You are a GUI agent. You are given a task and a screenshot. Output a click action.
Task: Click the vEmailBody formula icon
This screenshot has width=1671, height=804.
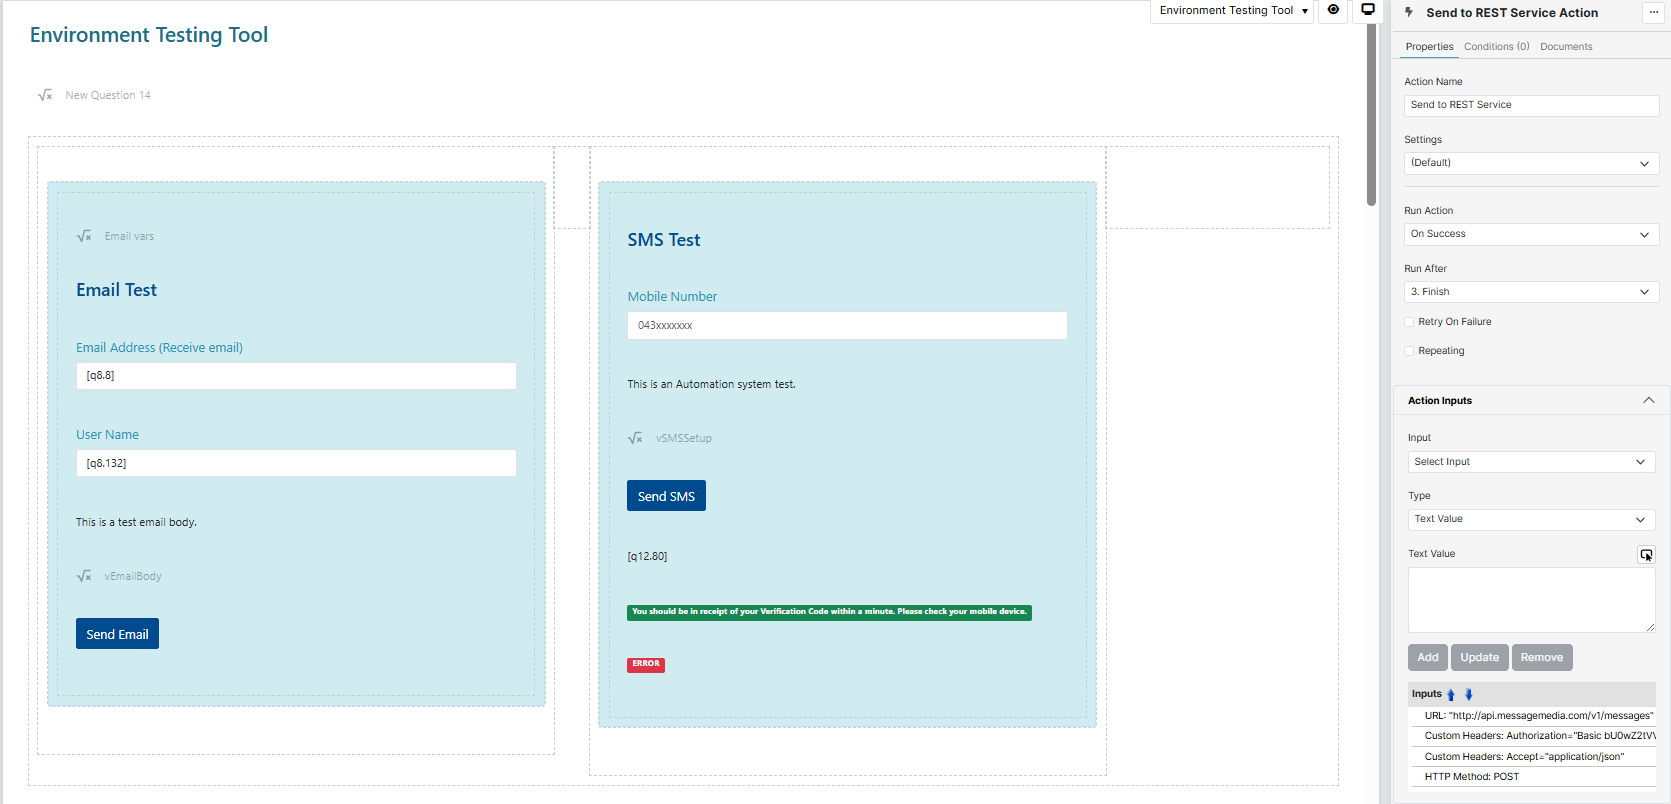coord(84,576)
